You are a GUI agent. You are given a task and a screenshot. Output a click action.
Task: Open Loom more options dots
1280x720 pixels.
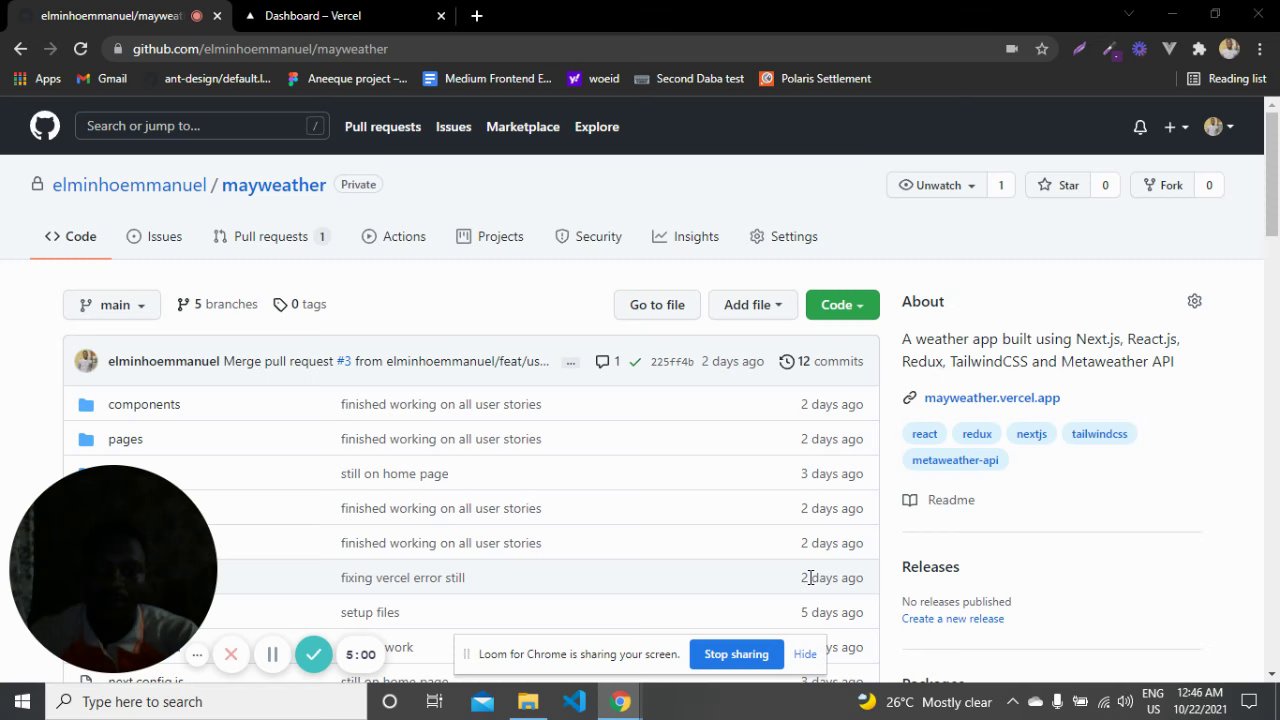(x=197, y=655)
